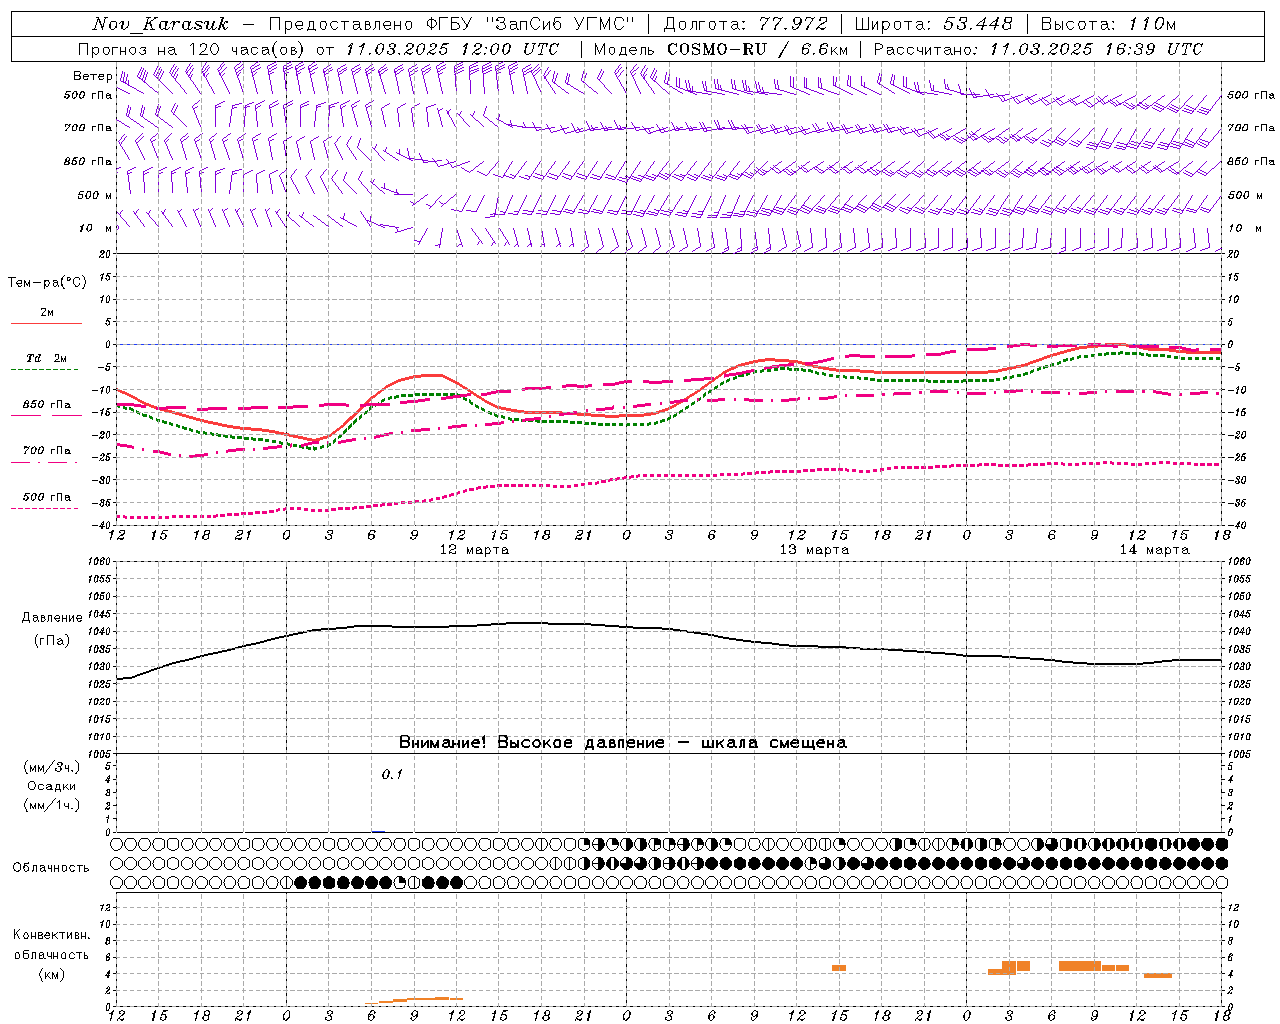
Task: Click the station name Nov_Karasuk in header
Action: coord(160,24)
